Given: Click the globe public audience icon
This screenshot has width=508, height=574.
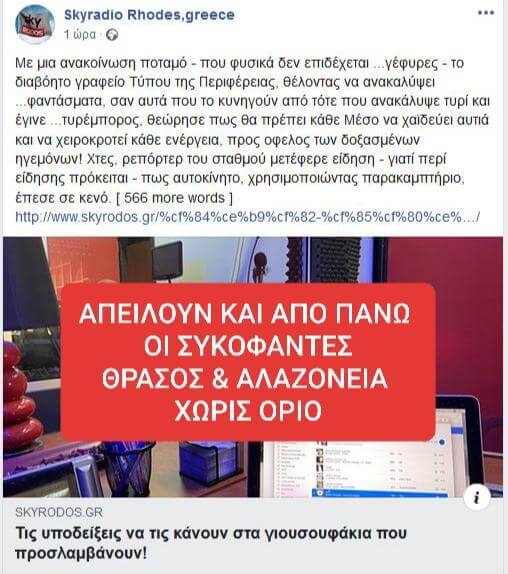Looking at the screenshot, I should (x=112, y=35).
